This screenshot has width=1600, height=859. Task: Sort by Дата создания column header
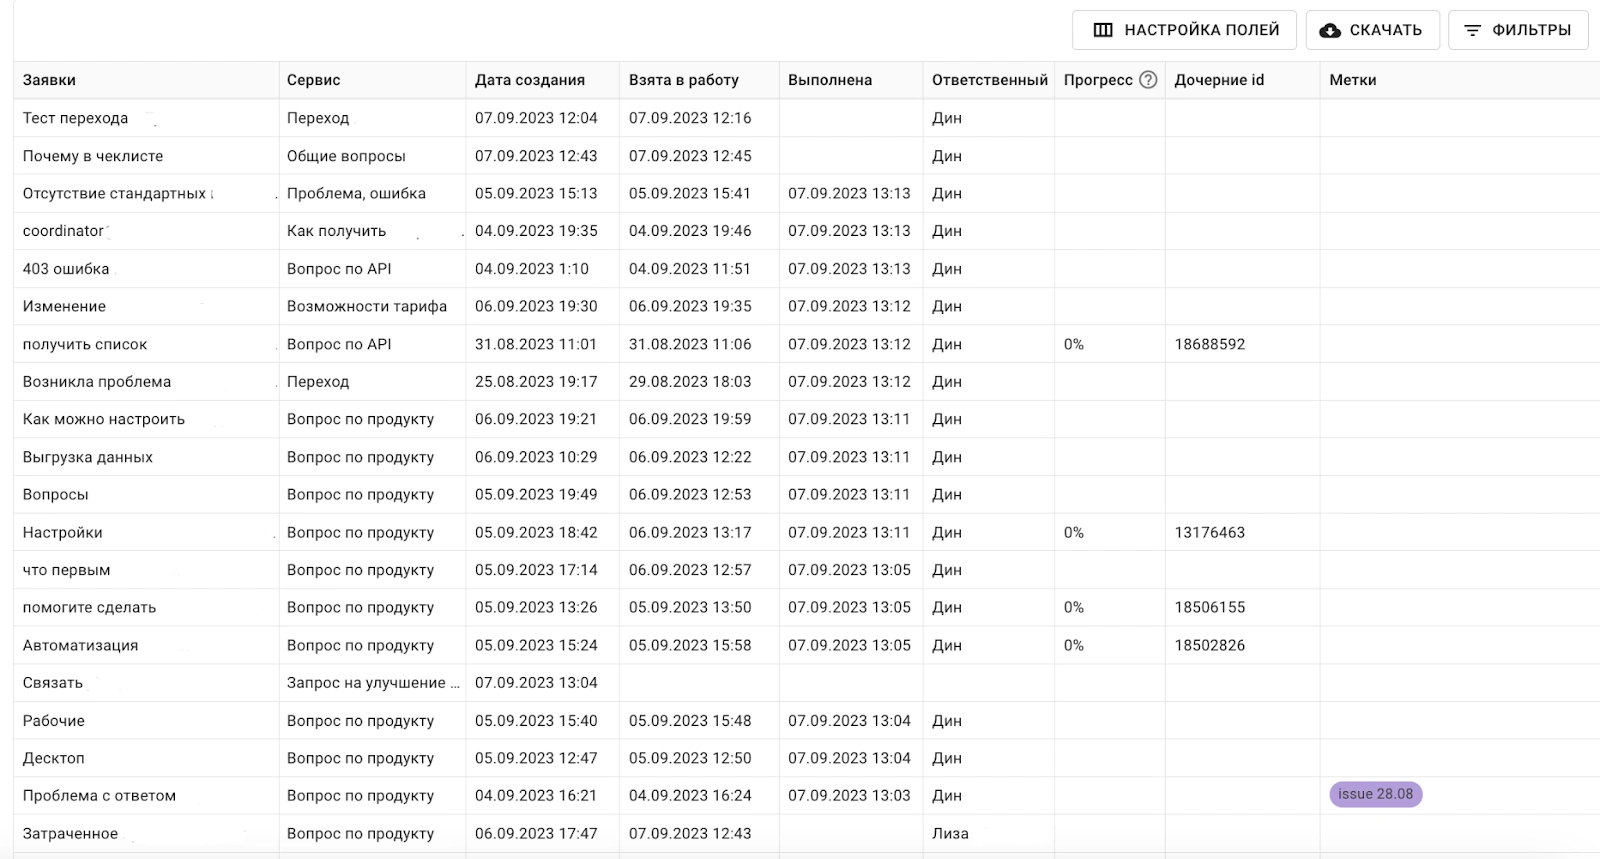pyautogui.click(x=529, y=80)
